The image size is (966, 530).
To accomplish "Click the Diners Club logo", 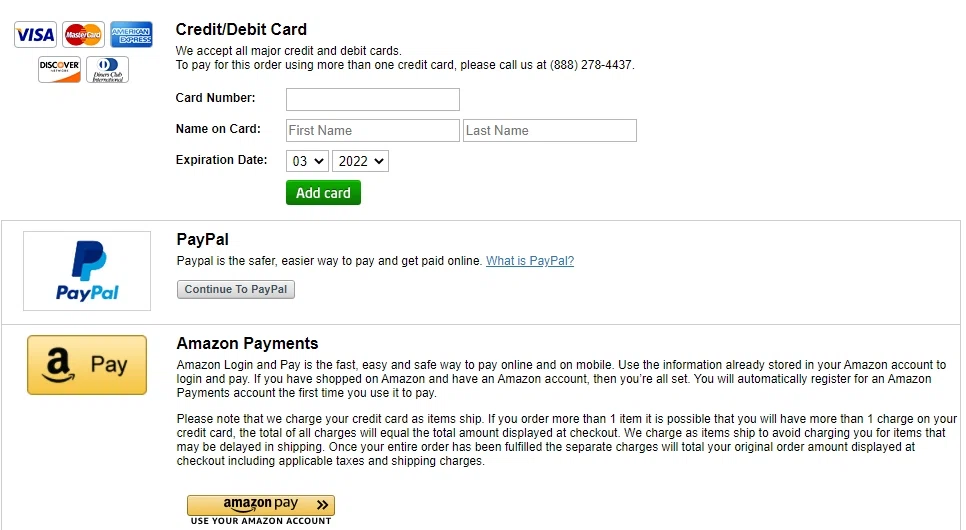I will click(107, 70).
